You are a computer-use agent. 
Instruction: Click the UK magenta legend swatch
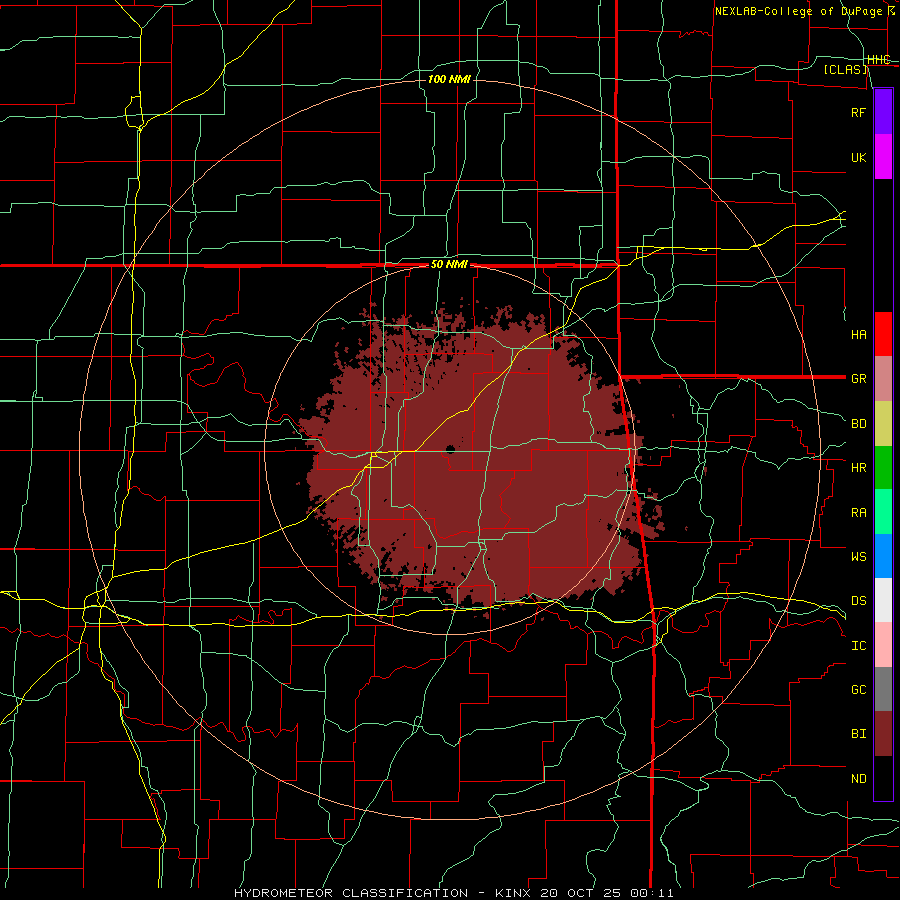tap(883, 157)
